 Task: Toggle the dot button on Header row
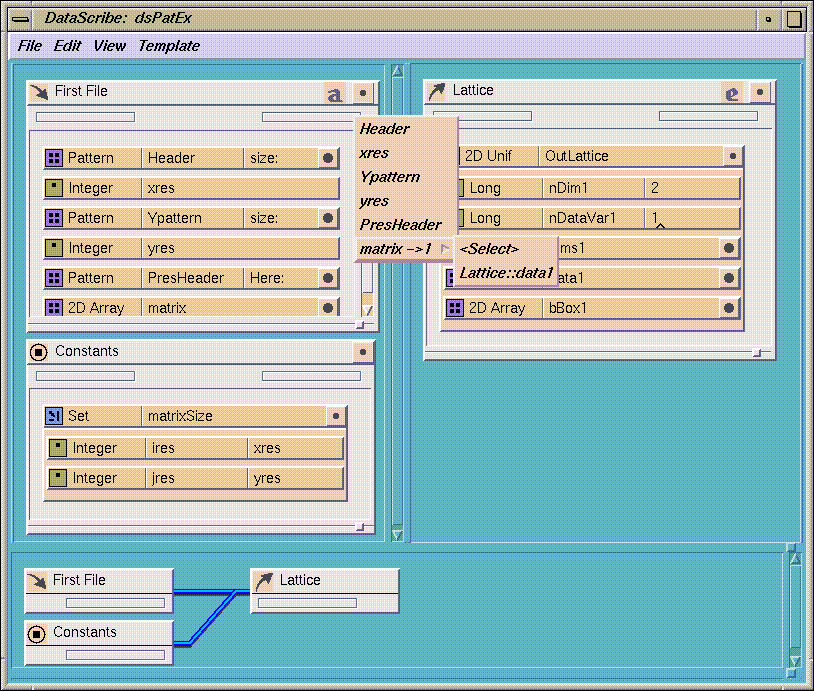pyautogui.click(x=328, y=158)
